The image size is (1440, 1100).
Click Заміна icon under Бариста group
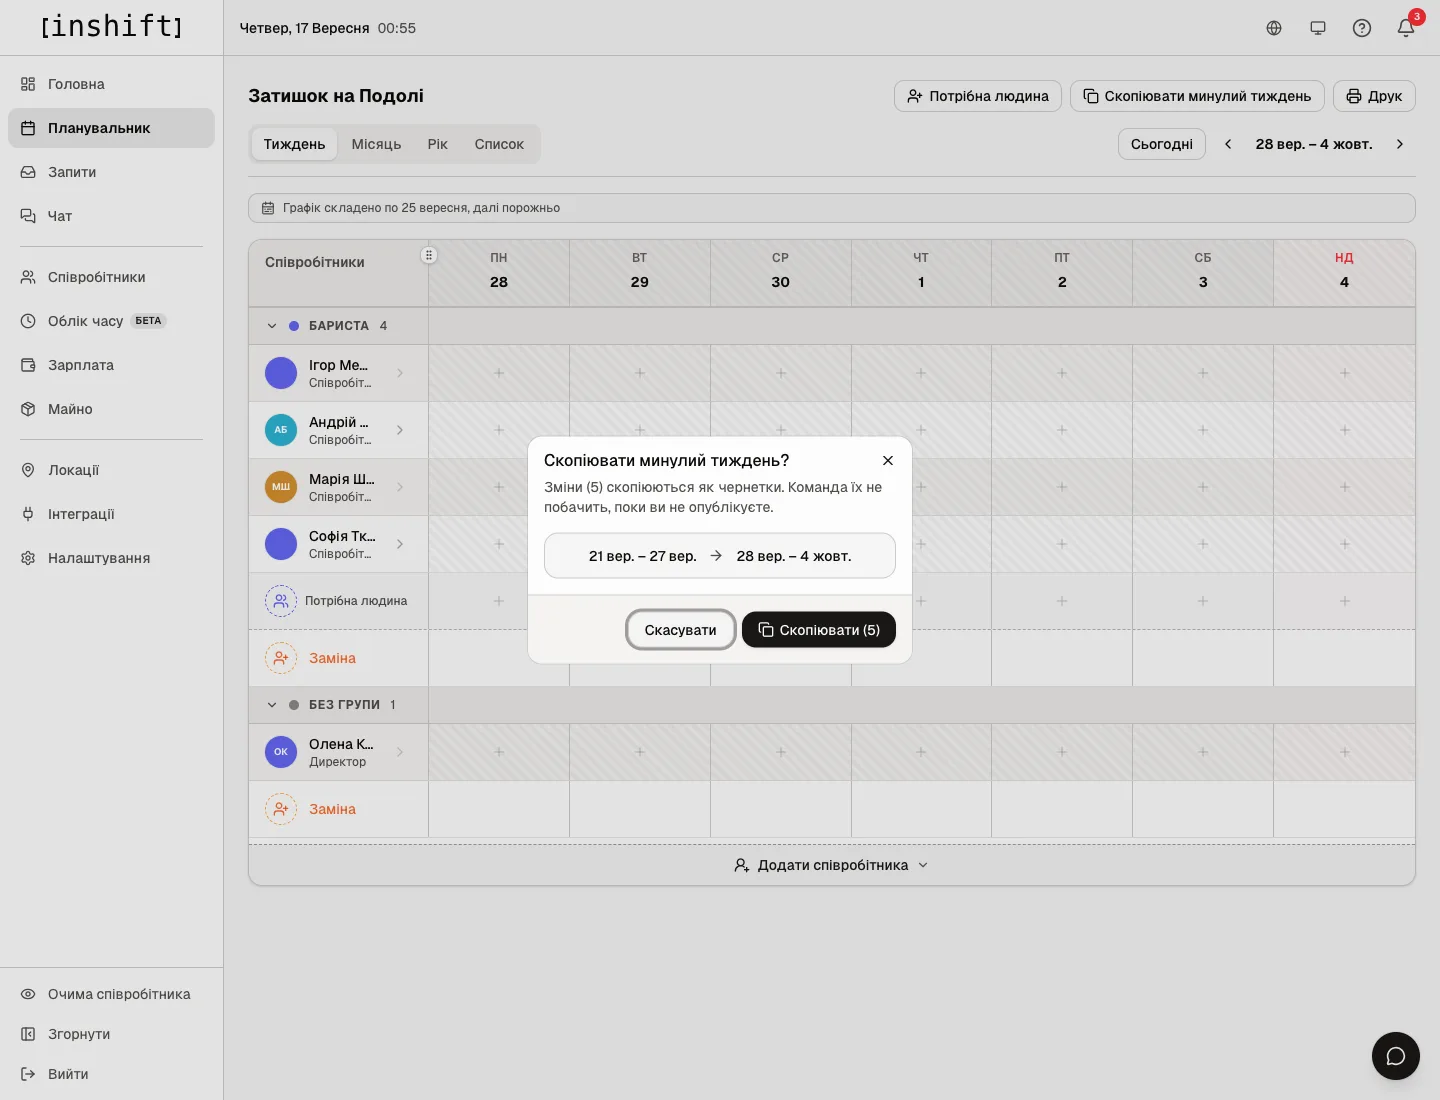281,658
